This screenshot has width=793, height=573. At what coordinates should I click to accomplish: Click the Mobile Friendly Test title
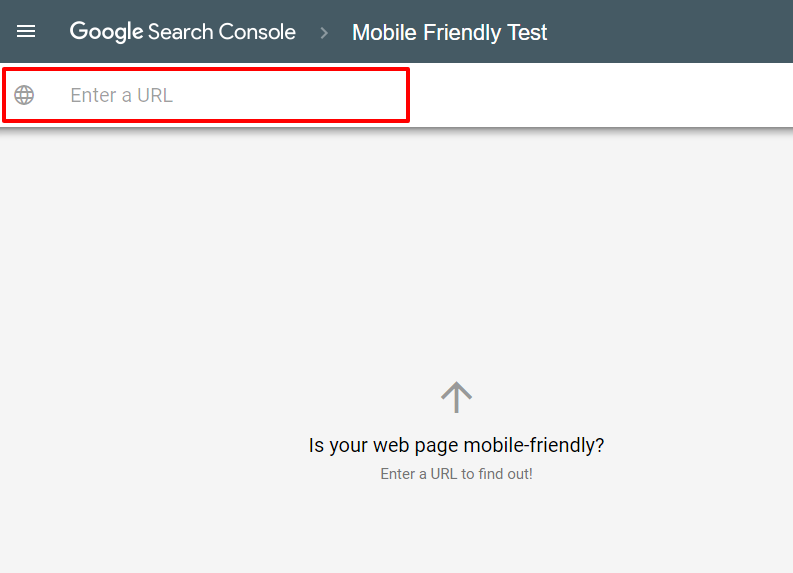(x=449, y=32)
